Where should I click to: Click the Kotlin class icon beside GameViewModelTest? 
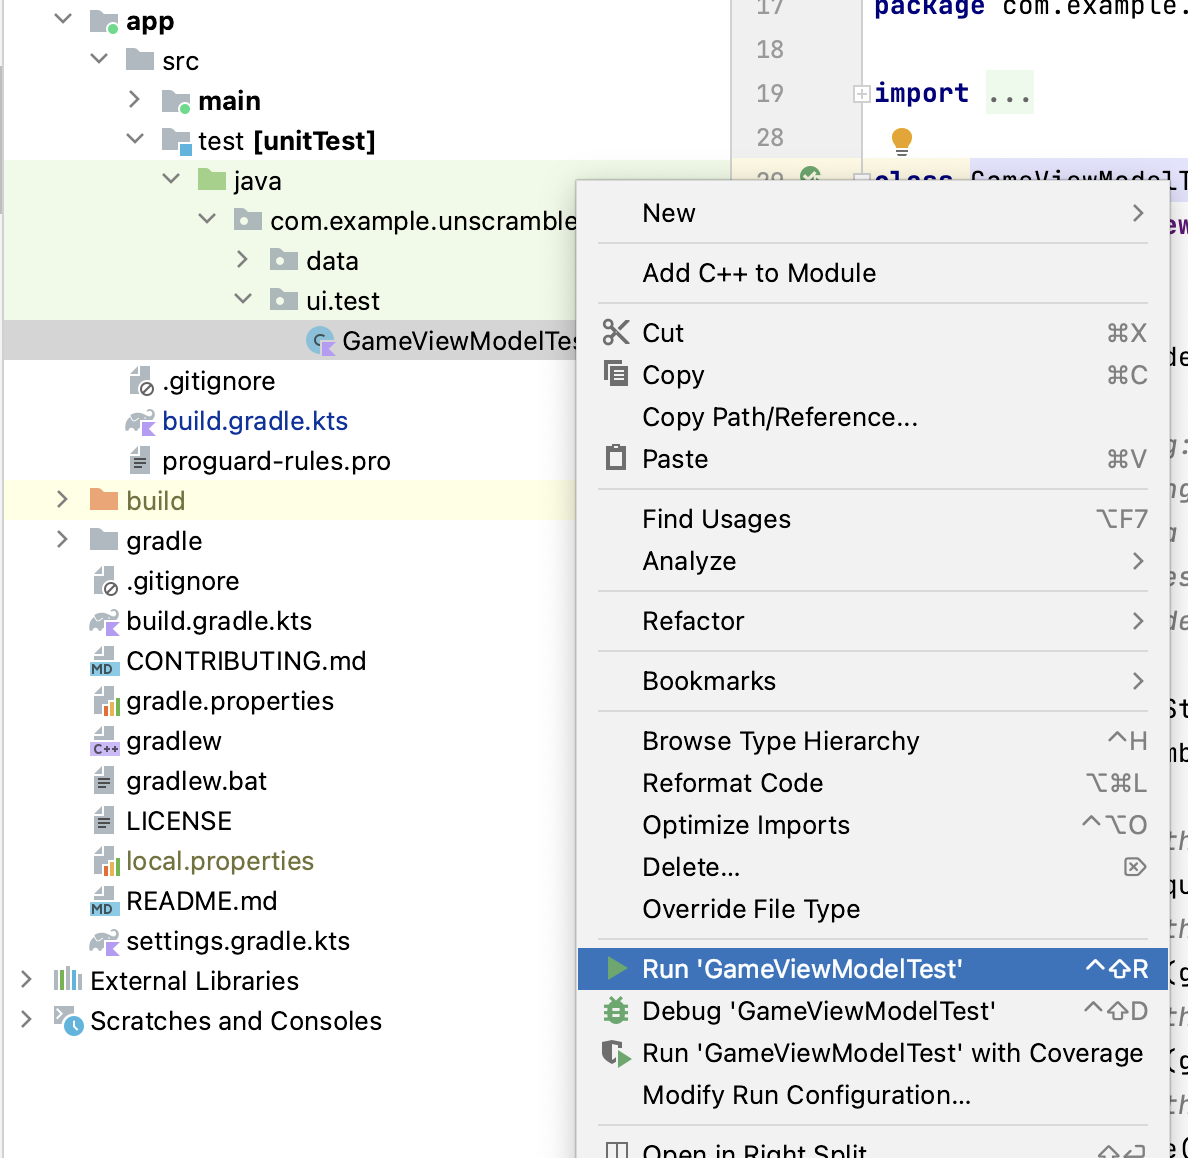(320, 341)
